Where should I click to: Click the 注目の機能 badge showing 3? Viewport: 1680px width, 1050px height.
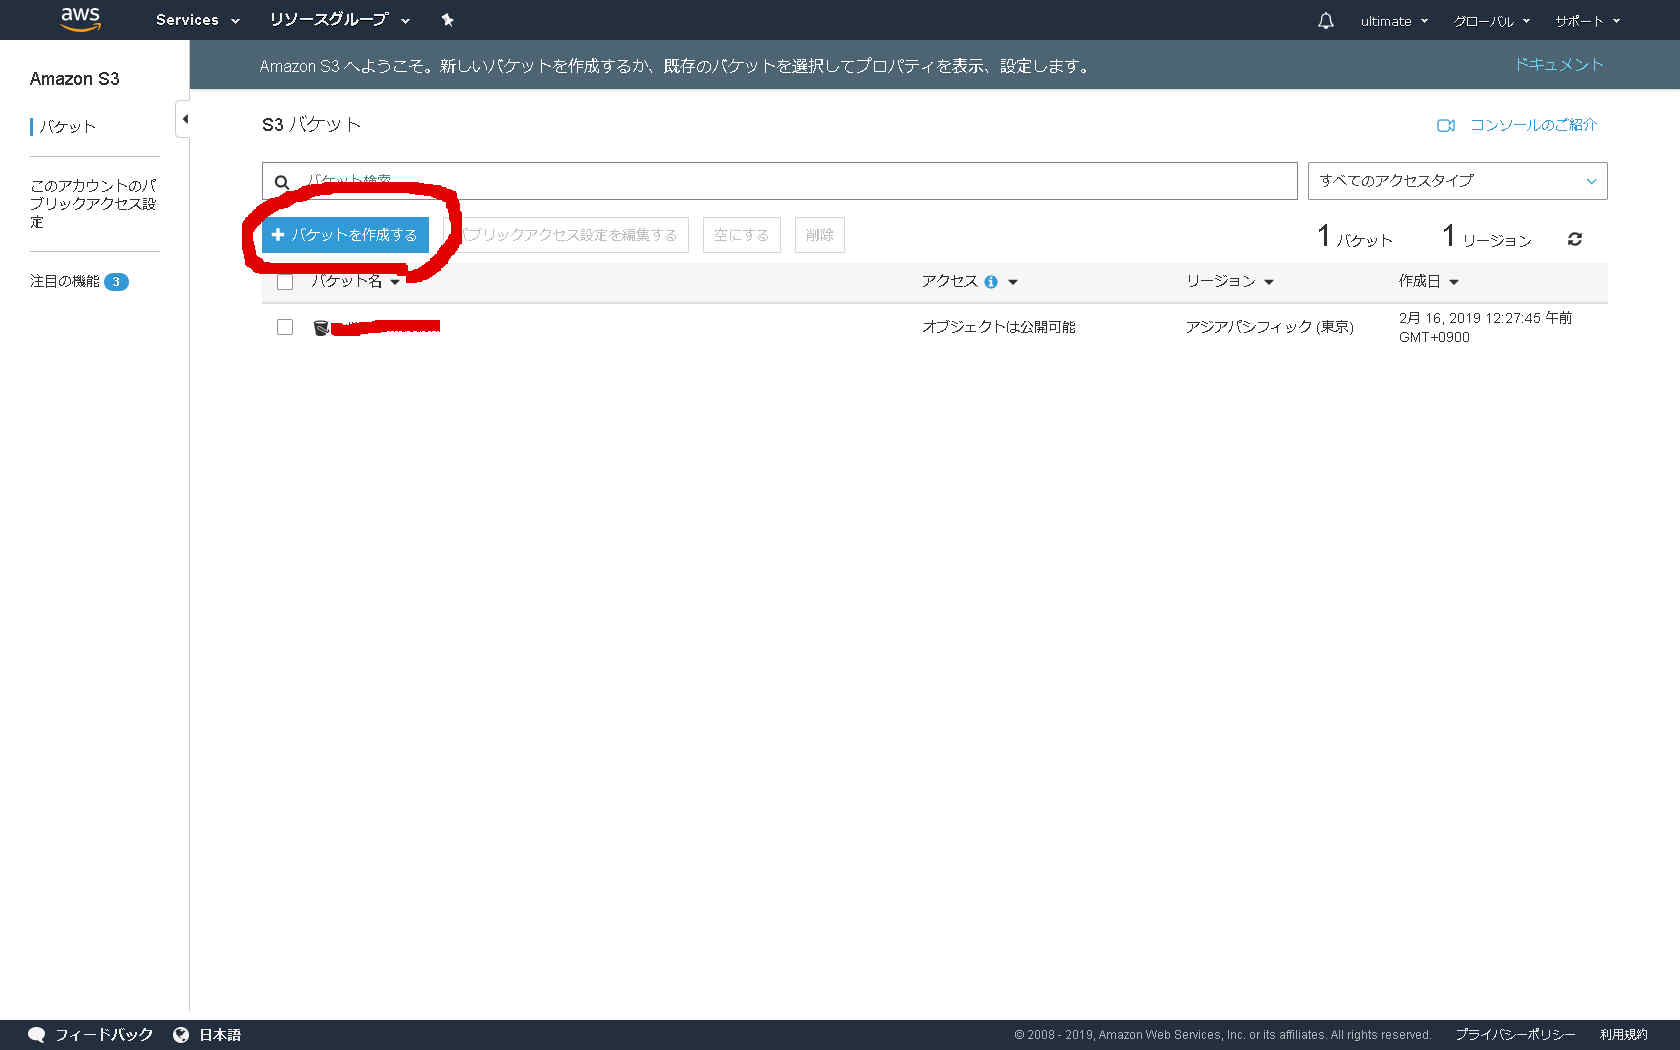pyautogui.click(x=116, y=282)
